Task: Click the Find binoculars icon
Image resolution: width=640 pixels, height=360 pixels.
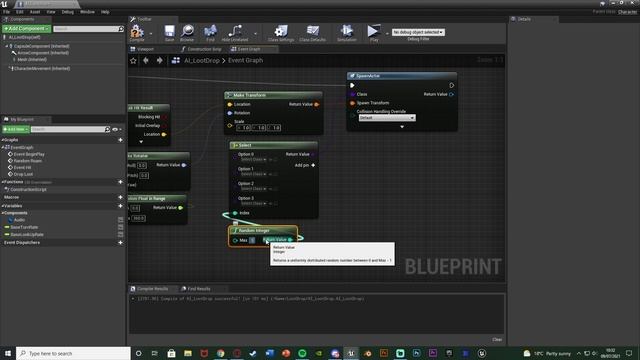Action: pyautogui.click(x=210, y=32)
